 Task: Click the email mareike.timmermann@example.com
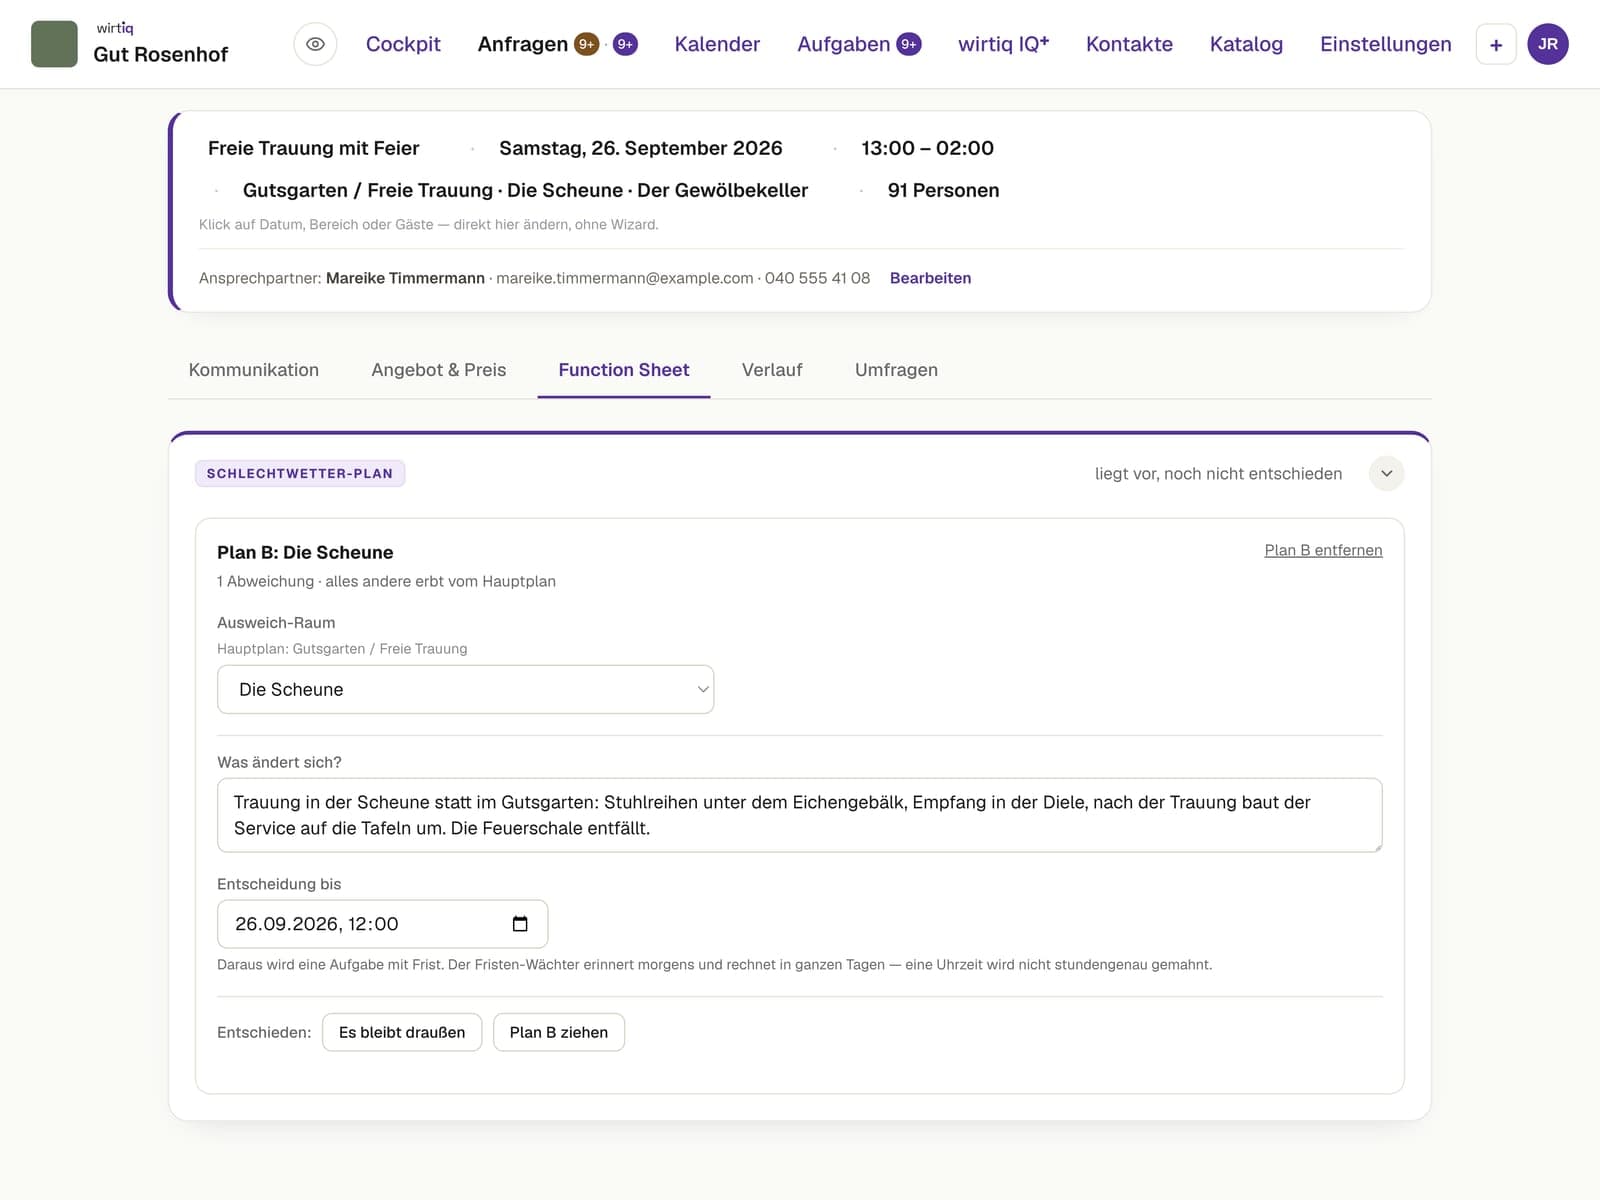[x=625, y=278]
